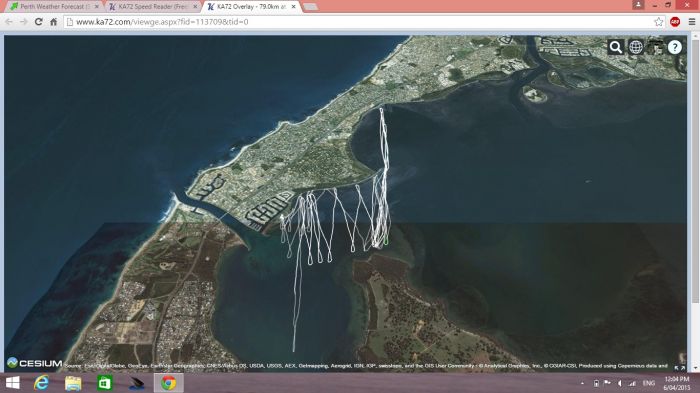Click the browser back arrow

tap(9, 21)
